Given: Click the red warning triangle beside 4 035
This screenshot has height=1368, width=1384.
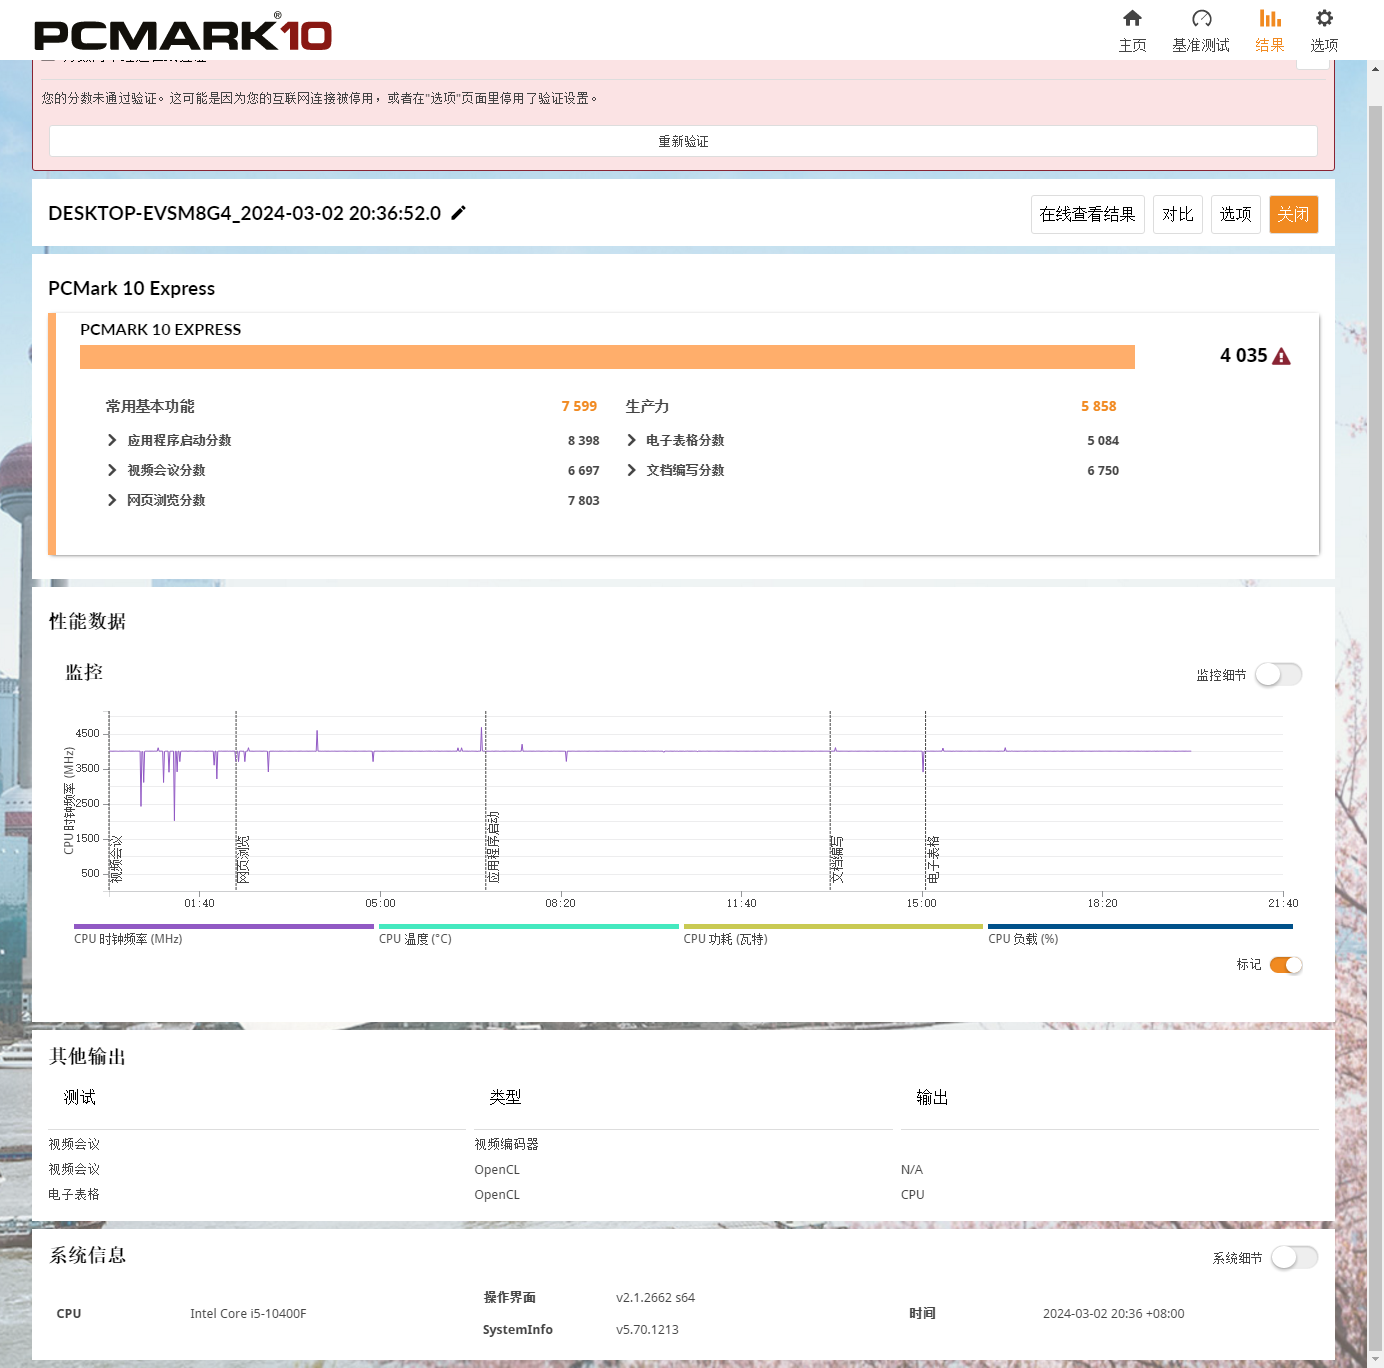Looking at the screenshot, I should [x=1281, y=356].
